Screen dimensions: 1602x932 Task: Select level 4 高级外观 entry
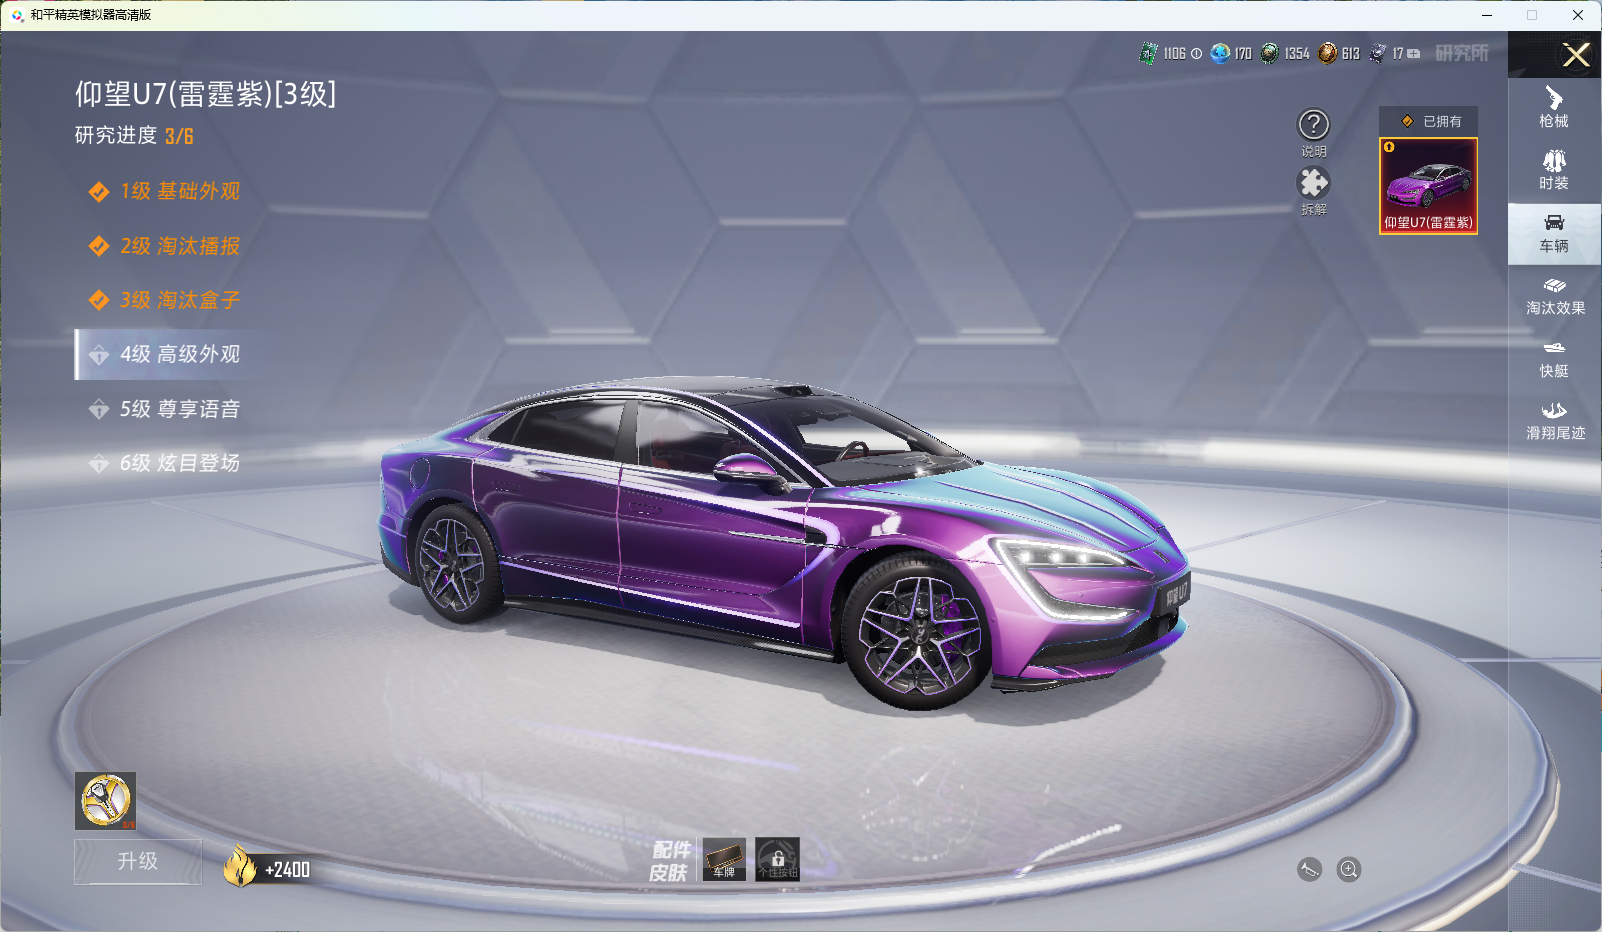(x=180, y=354)
